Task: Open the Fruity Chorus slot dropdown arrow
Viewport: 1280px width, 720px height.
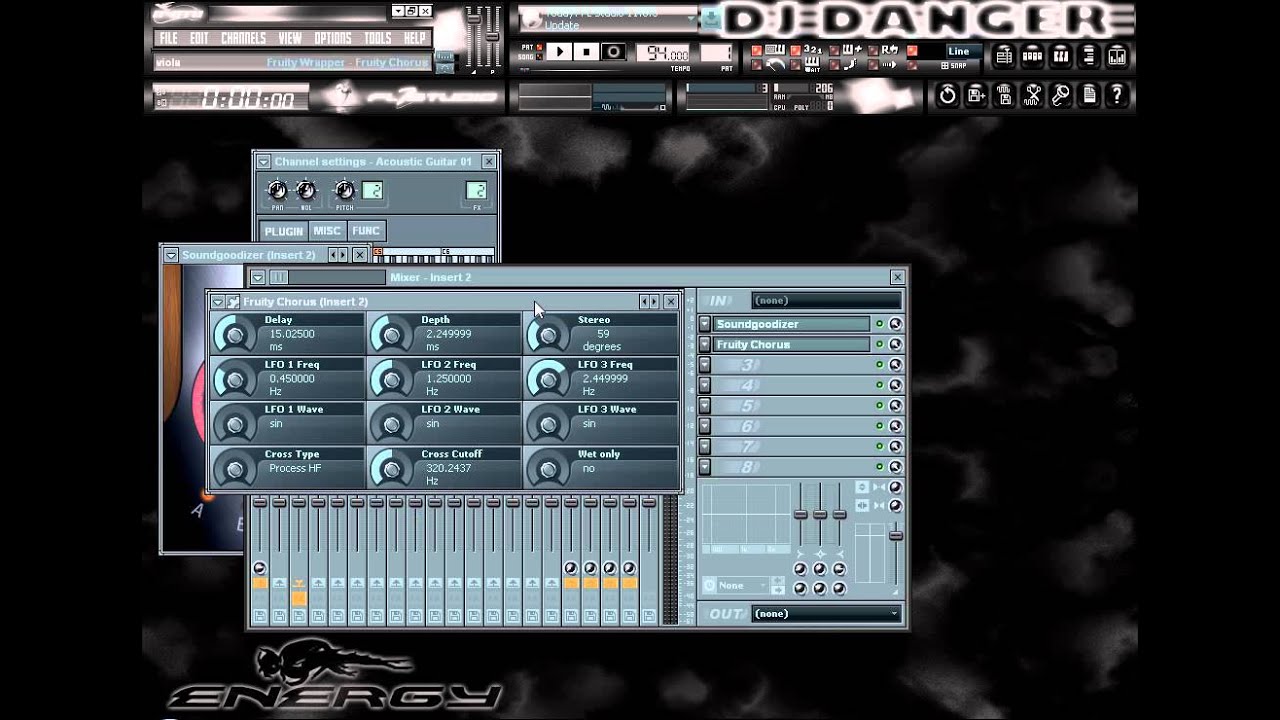Action: pos(705,345)
